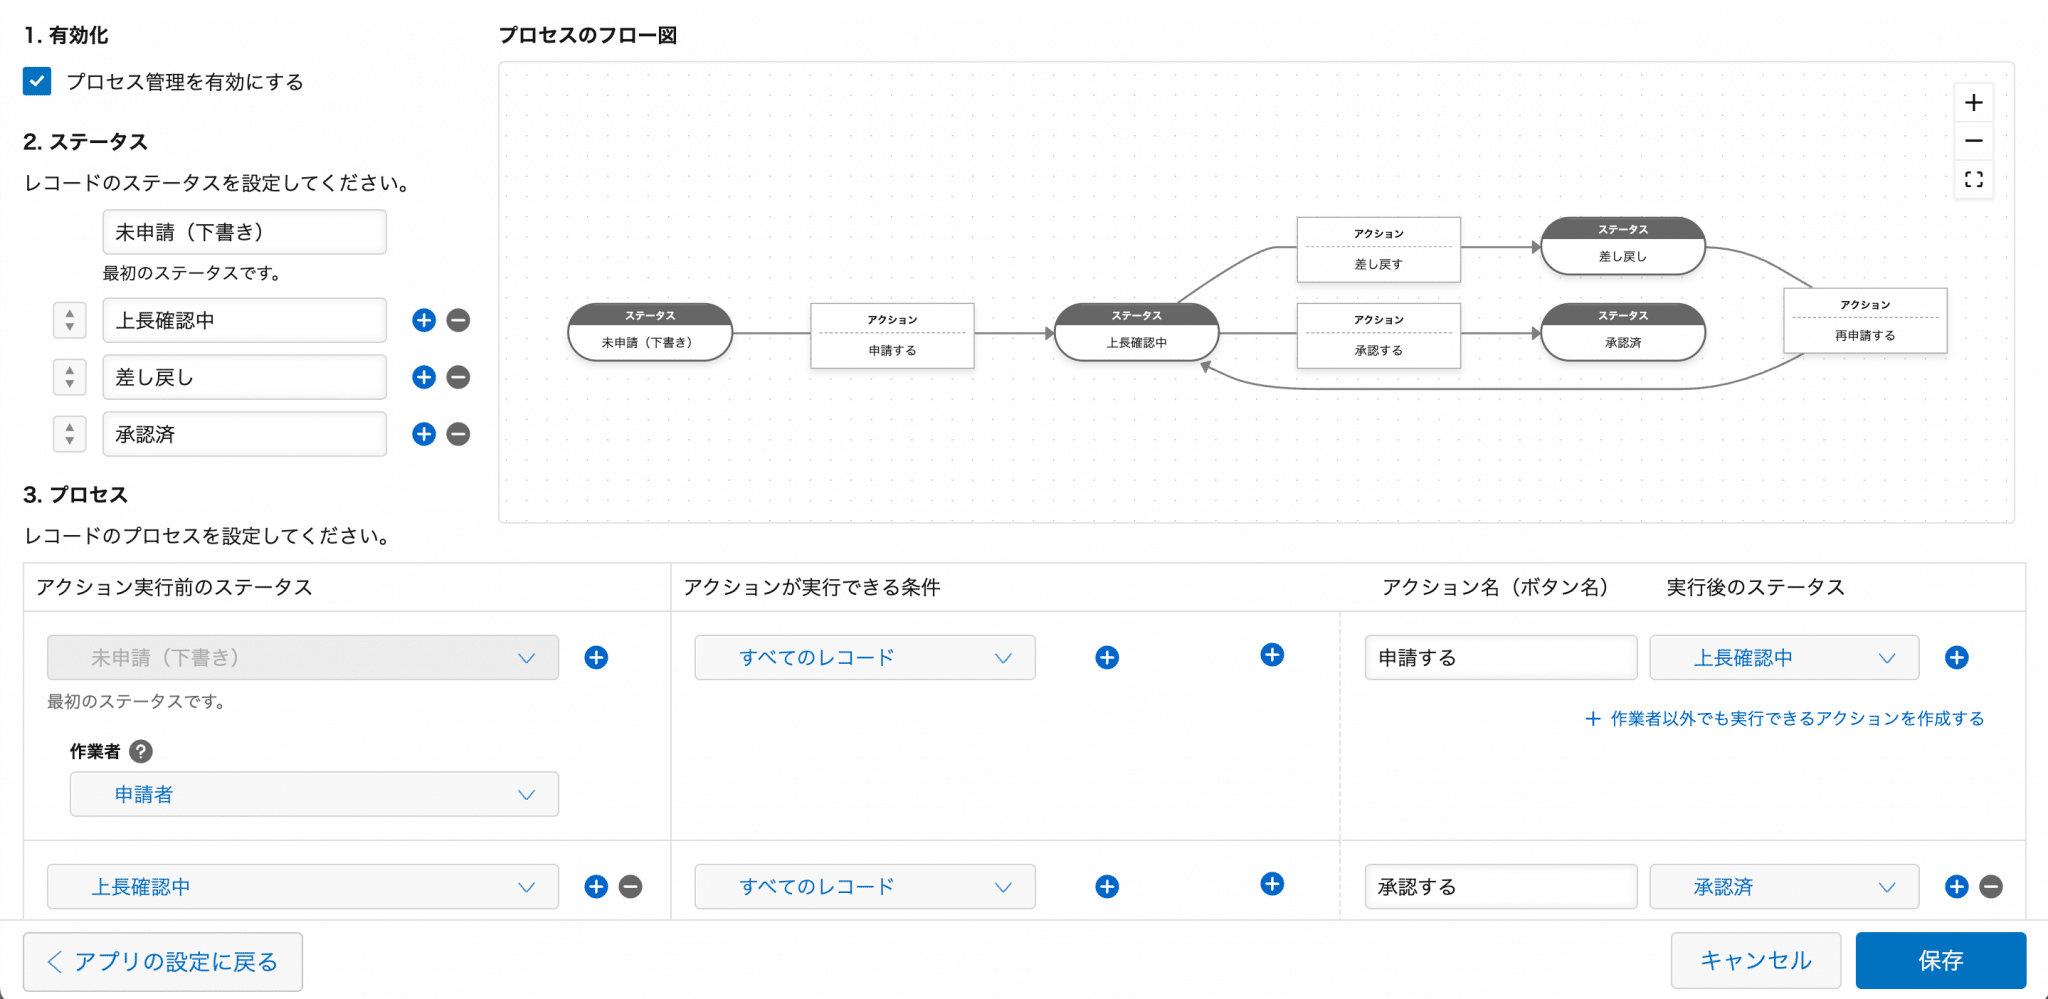2048x999 pixels.
Task: Click the 承認する action name field
Action: pos(1500,886)
